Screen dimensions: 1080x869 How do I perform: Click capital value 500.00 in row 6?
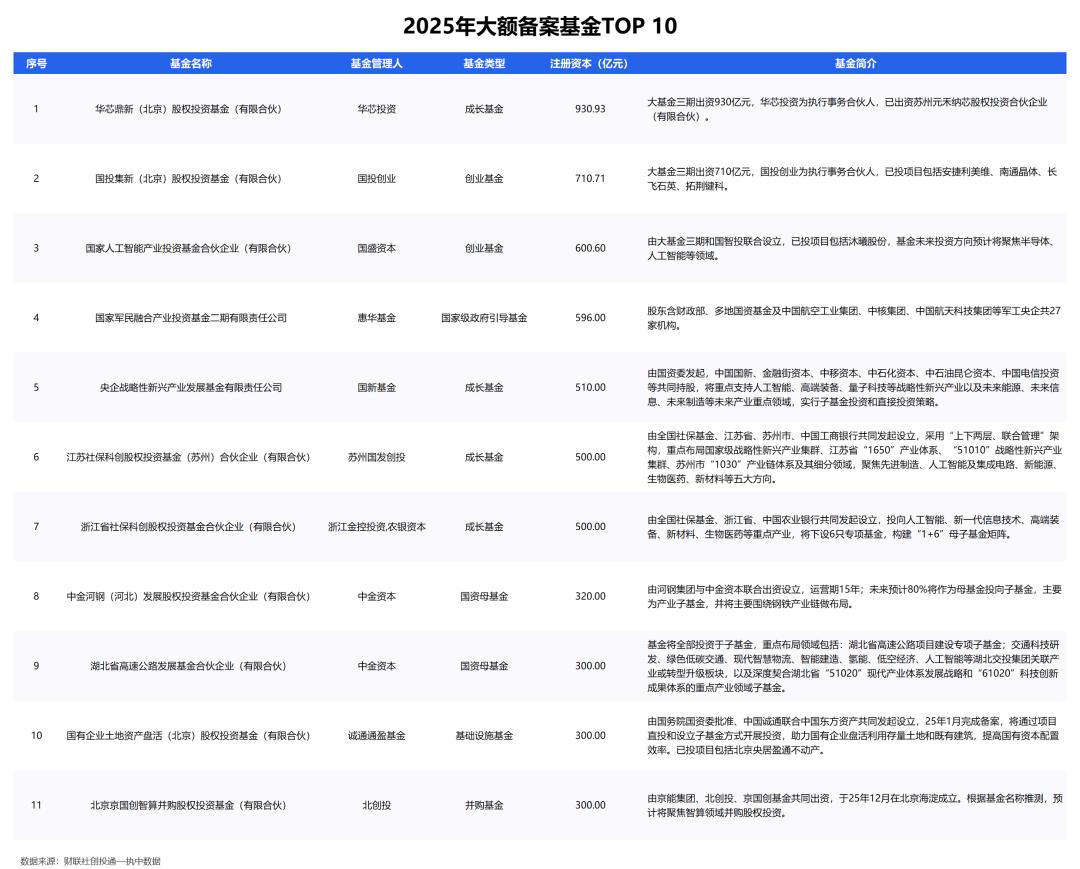pos(590,457)
